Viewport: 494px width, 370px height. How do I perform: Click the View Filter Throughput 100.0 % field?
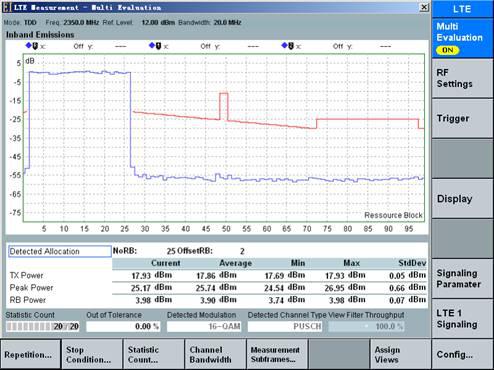point(366,326)
